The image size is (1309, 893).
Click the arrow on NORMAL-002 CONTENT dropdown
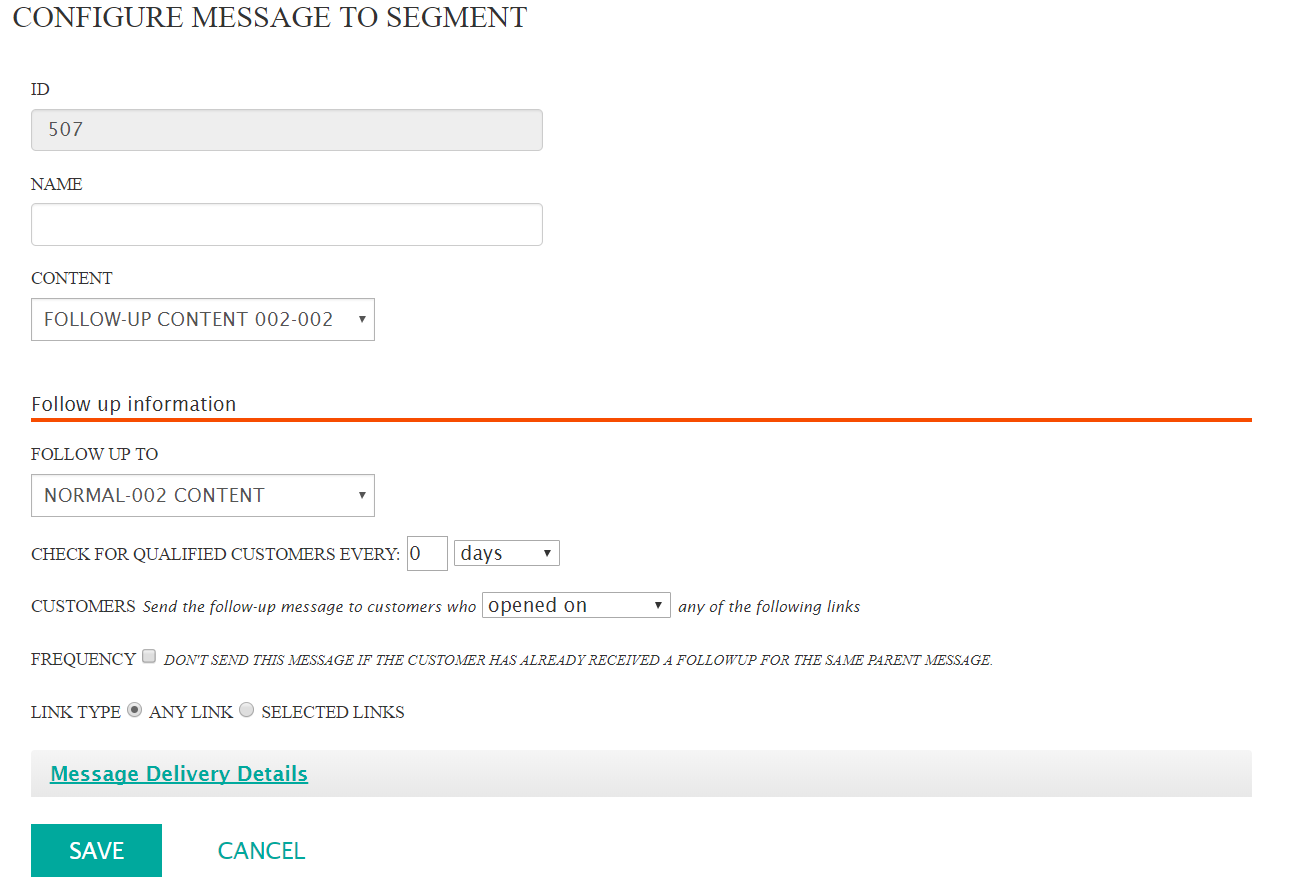(360, 496)
